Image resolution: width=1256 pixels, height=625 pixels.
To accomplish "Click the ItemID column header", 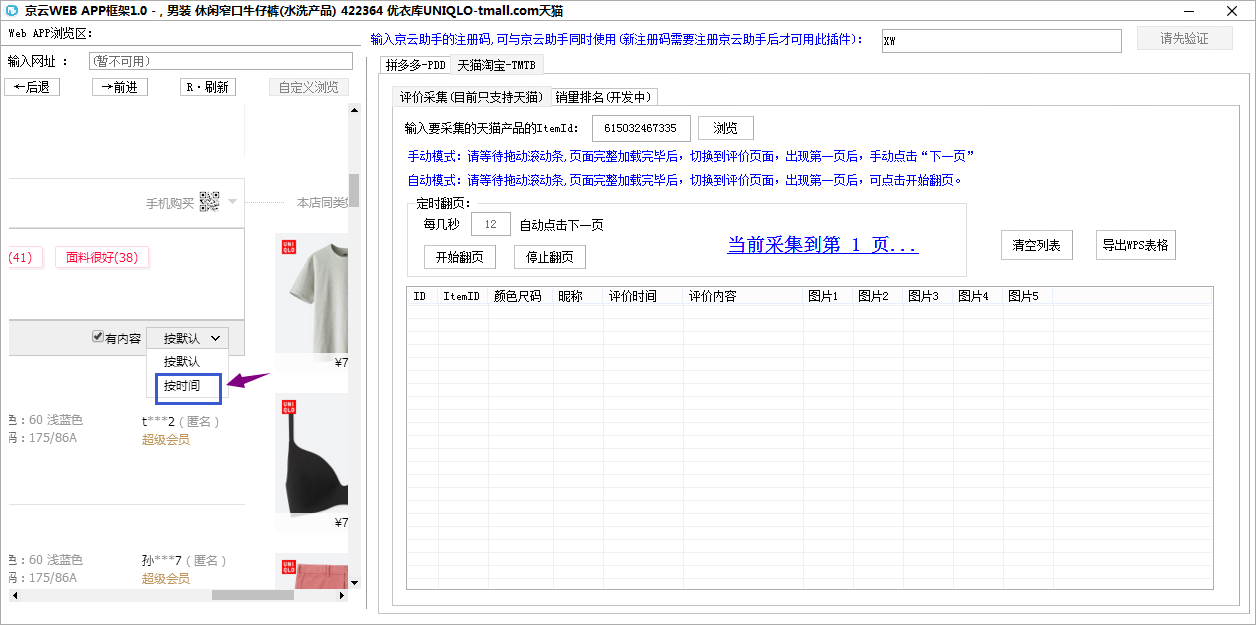I will [x=461, y=297].
